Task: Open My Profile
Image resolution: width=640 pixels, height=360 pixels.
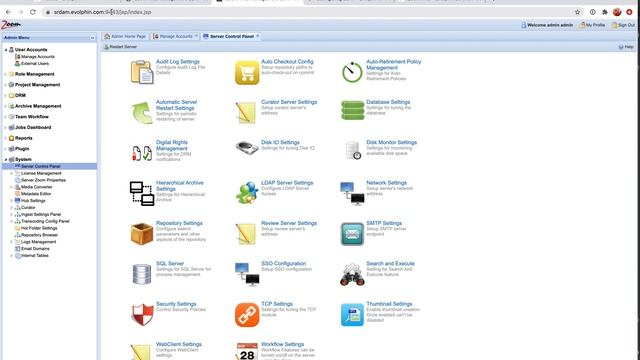Action: click(x=592, y=25)
